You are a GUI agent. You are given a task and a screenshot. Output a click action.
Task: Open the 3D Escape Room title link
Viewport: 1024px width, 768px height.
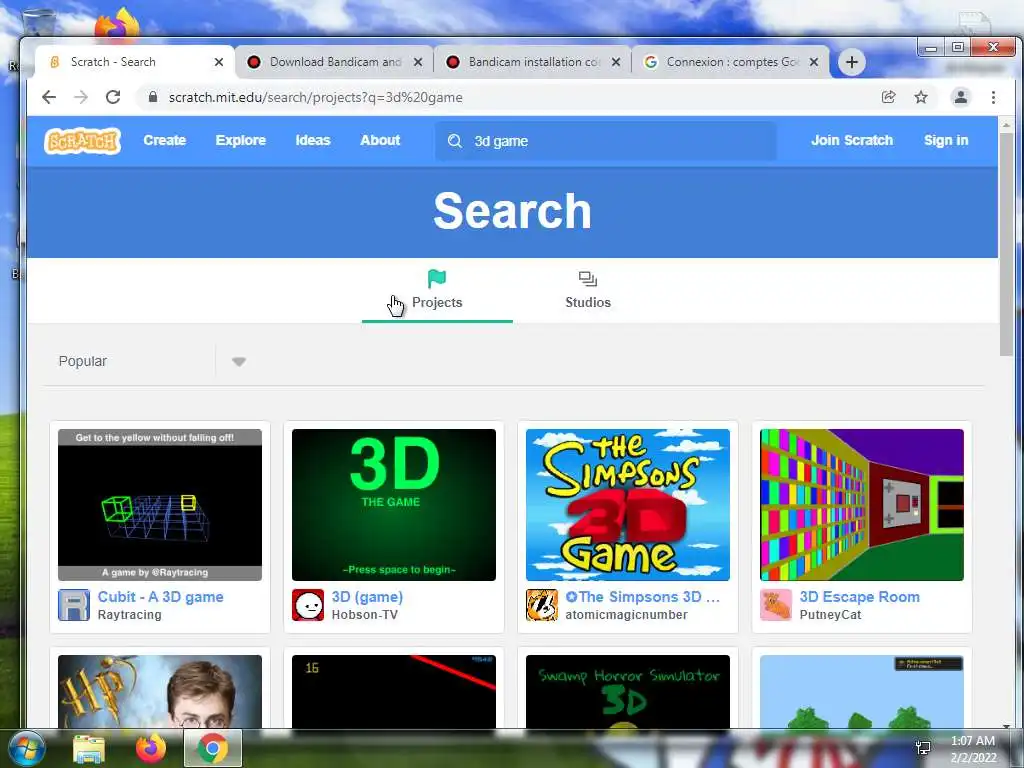(859, 597)
